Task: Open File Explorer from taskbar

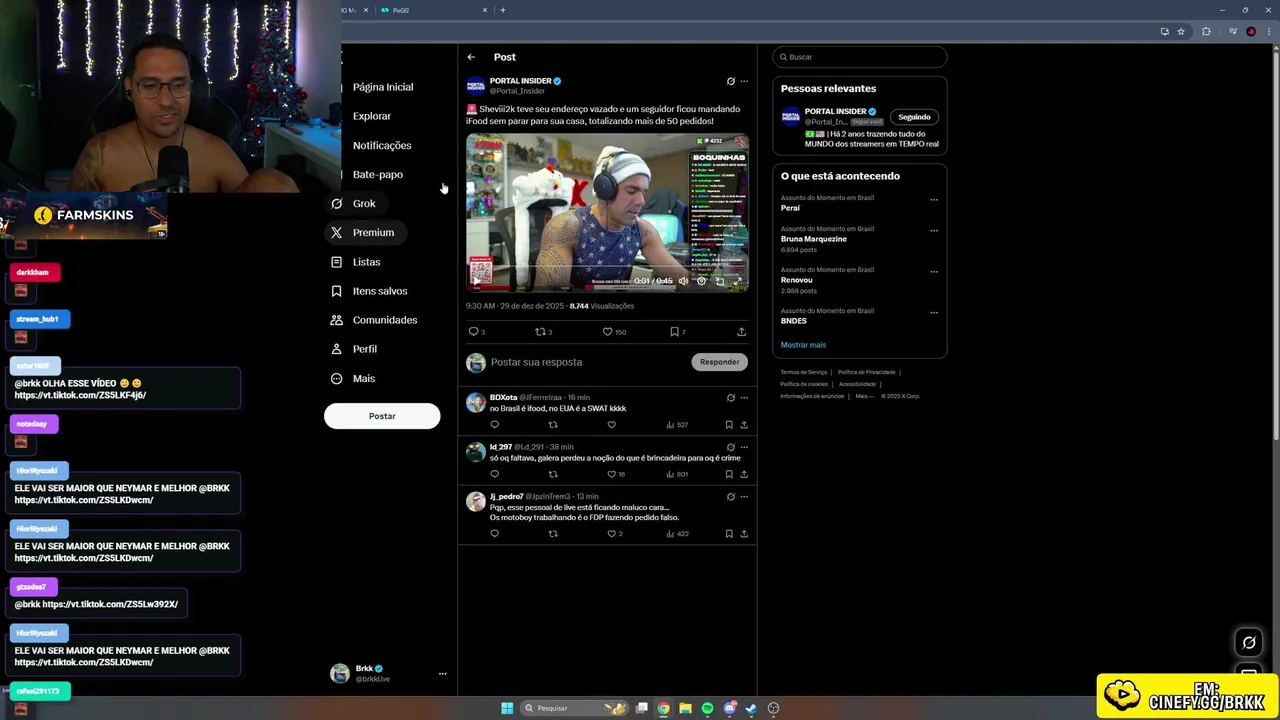Action: 685,708
